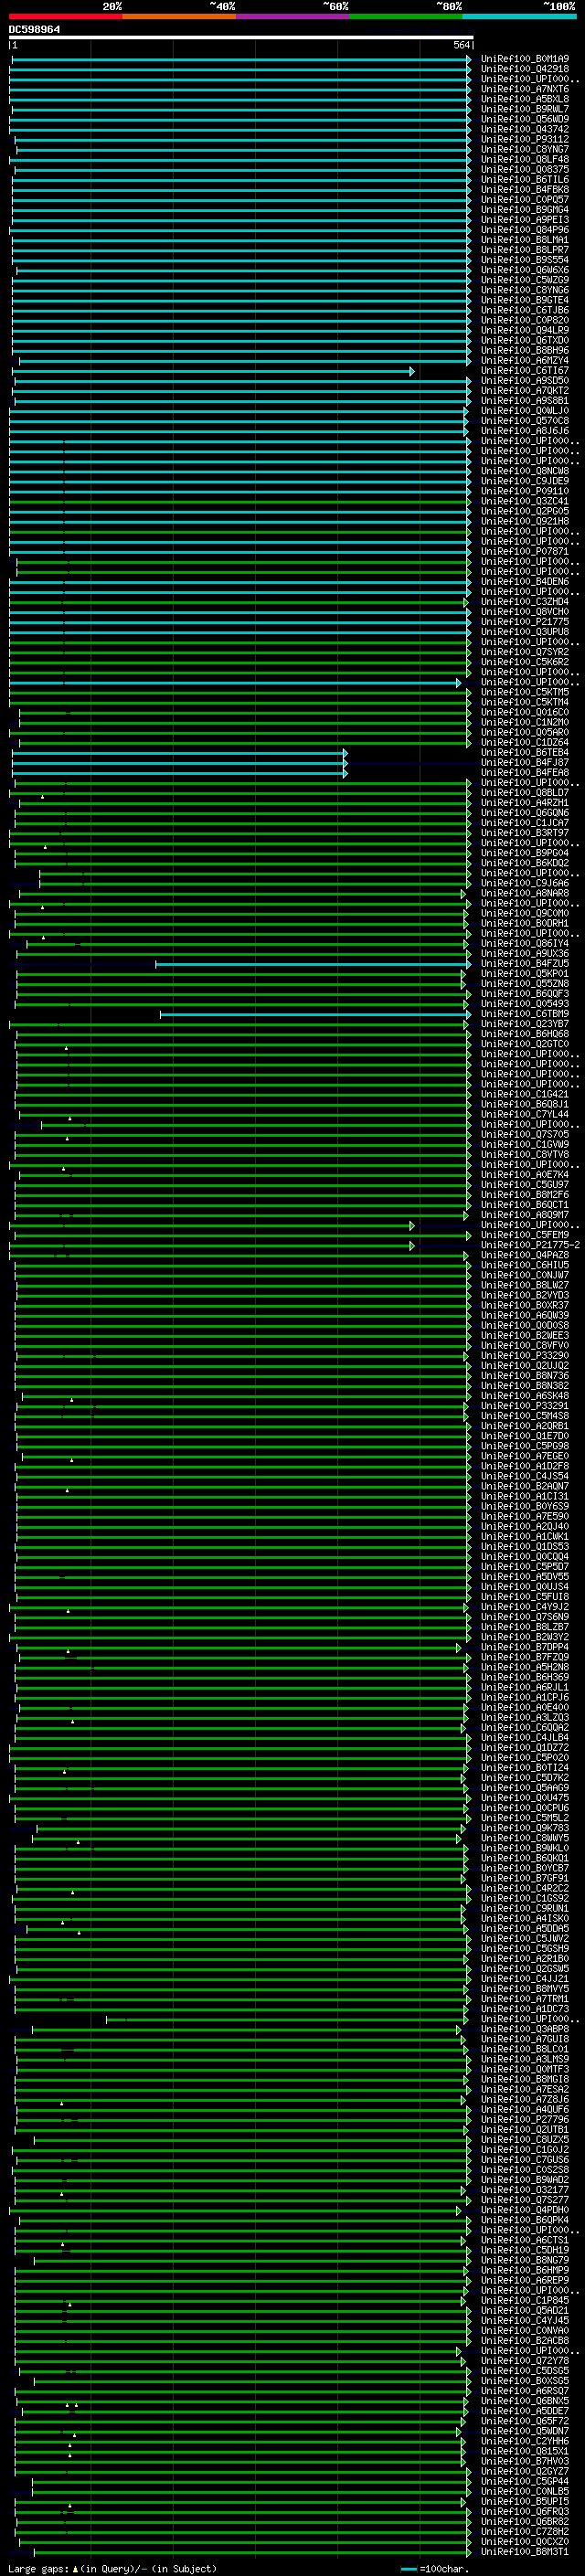Click the cyan ~100% identity legend segment
Viewport: 585px width, 2576px height.
click(x=519, y=17)
